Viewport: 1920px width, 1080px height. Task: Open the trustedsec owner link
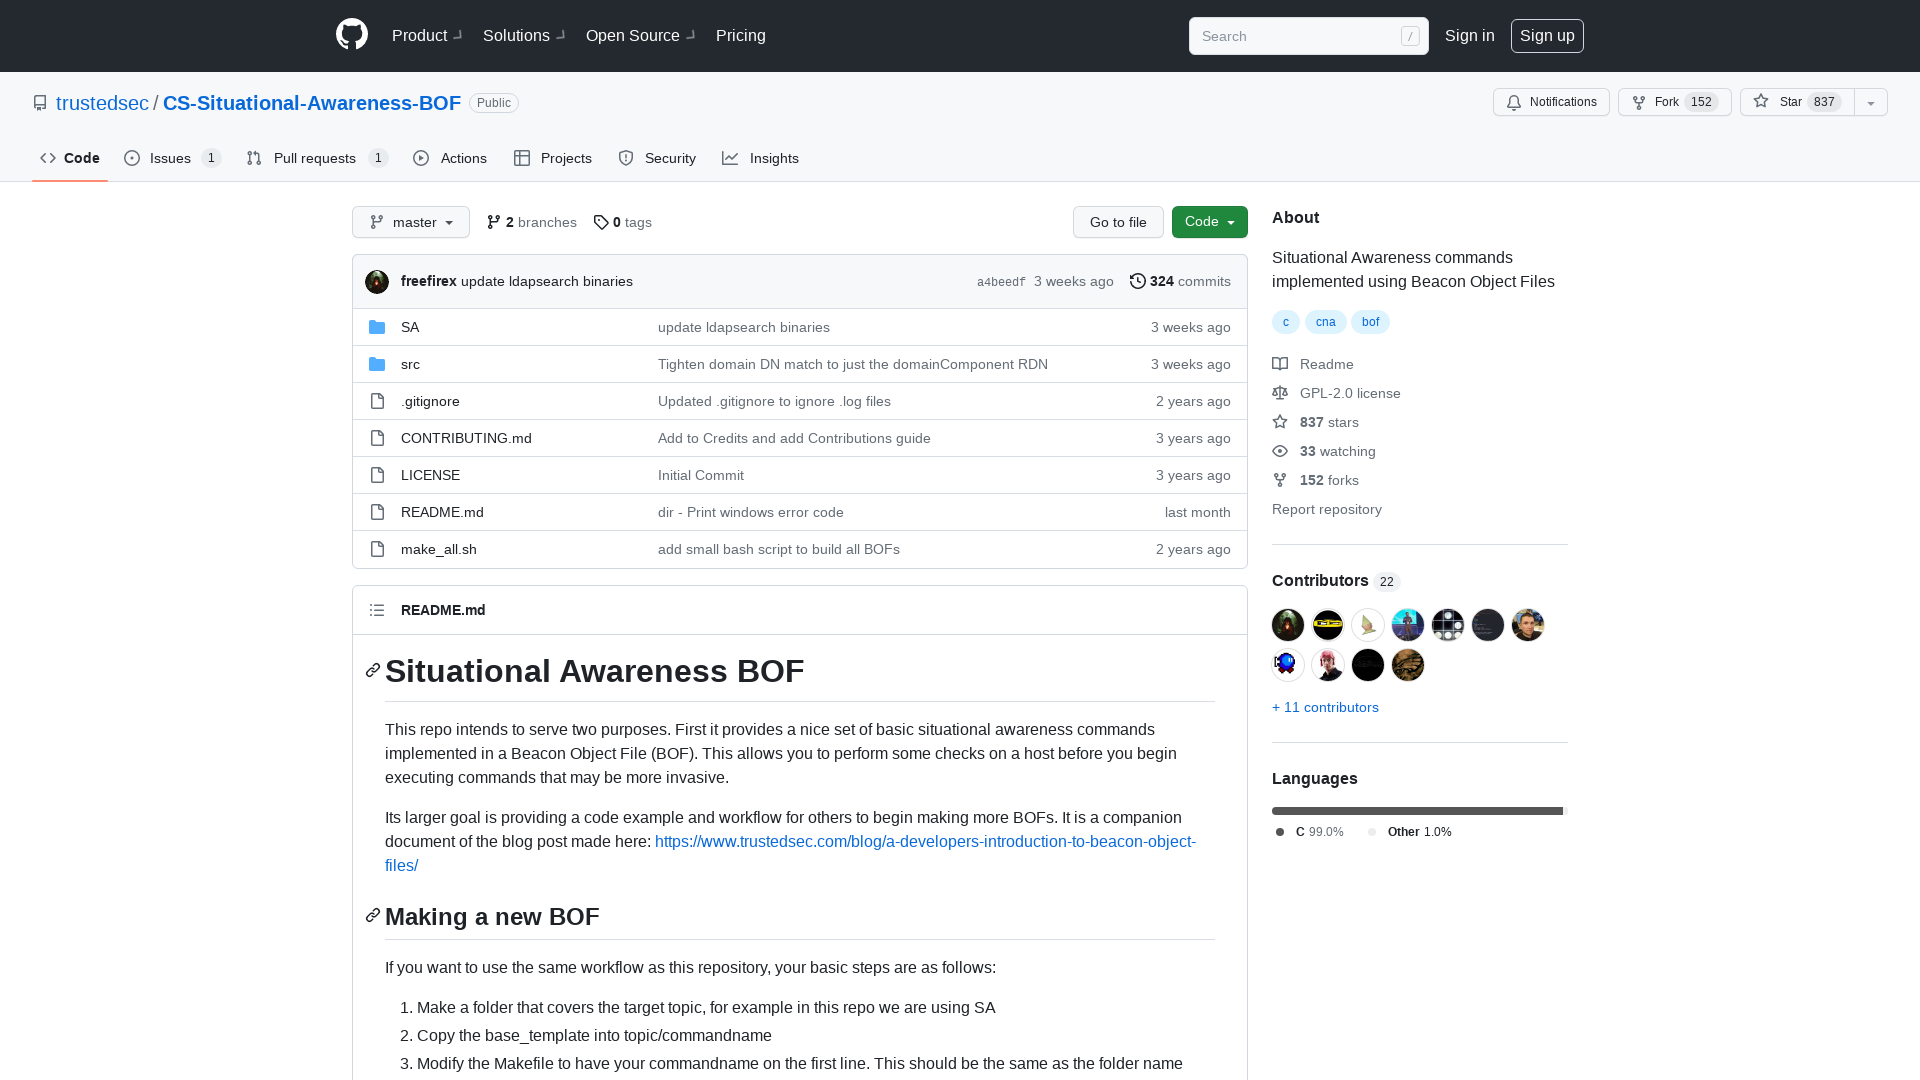[102, 103]
